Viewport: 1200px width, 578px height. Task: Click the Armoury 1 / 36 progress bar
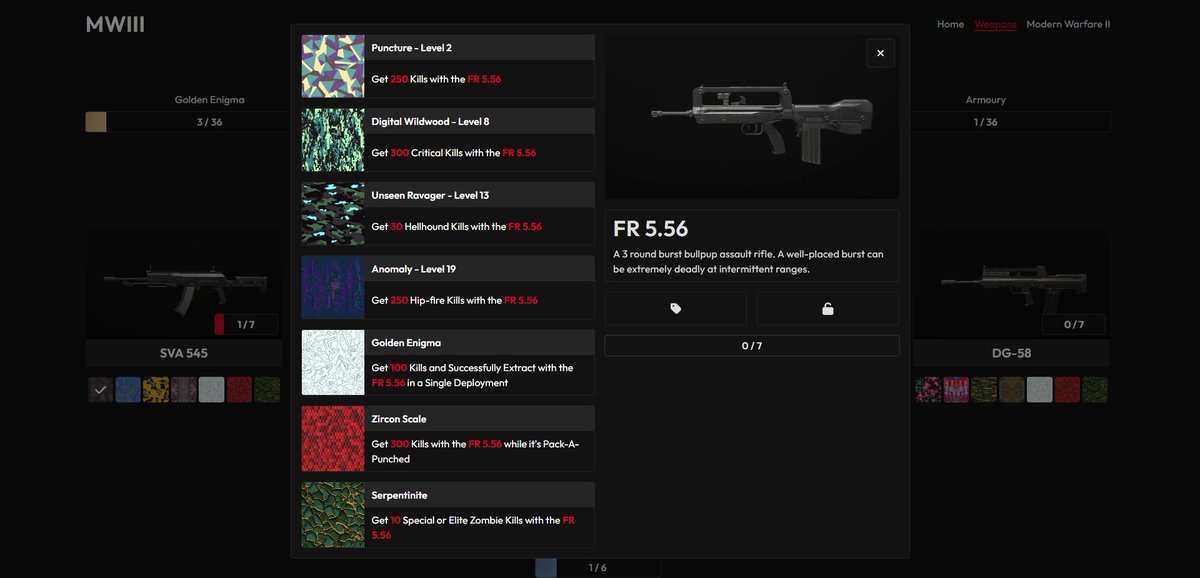tap(1010, 122)
